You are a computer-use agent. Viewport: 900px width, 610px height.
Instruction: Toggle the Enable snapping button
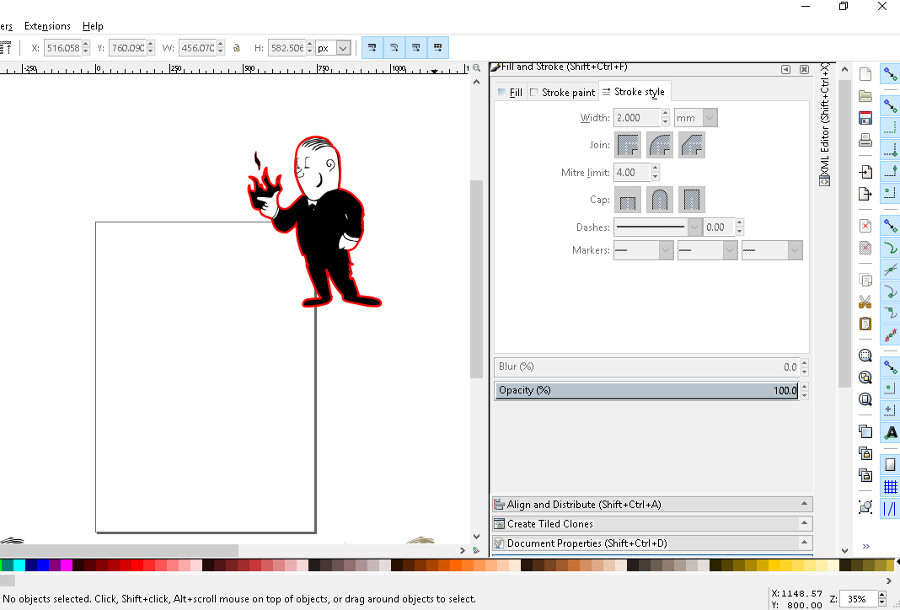point(890,75)
